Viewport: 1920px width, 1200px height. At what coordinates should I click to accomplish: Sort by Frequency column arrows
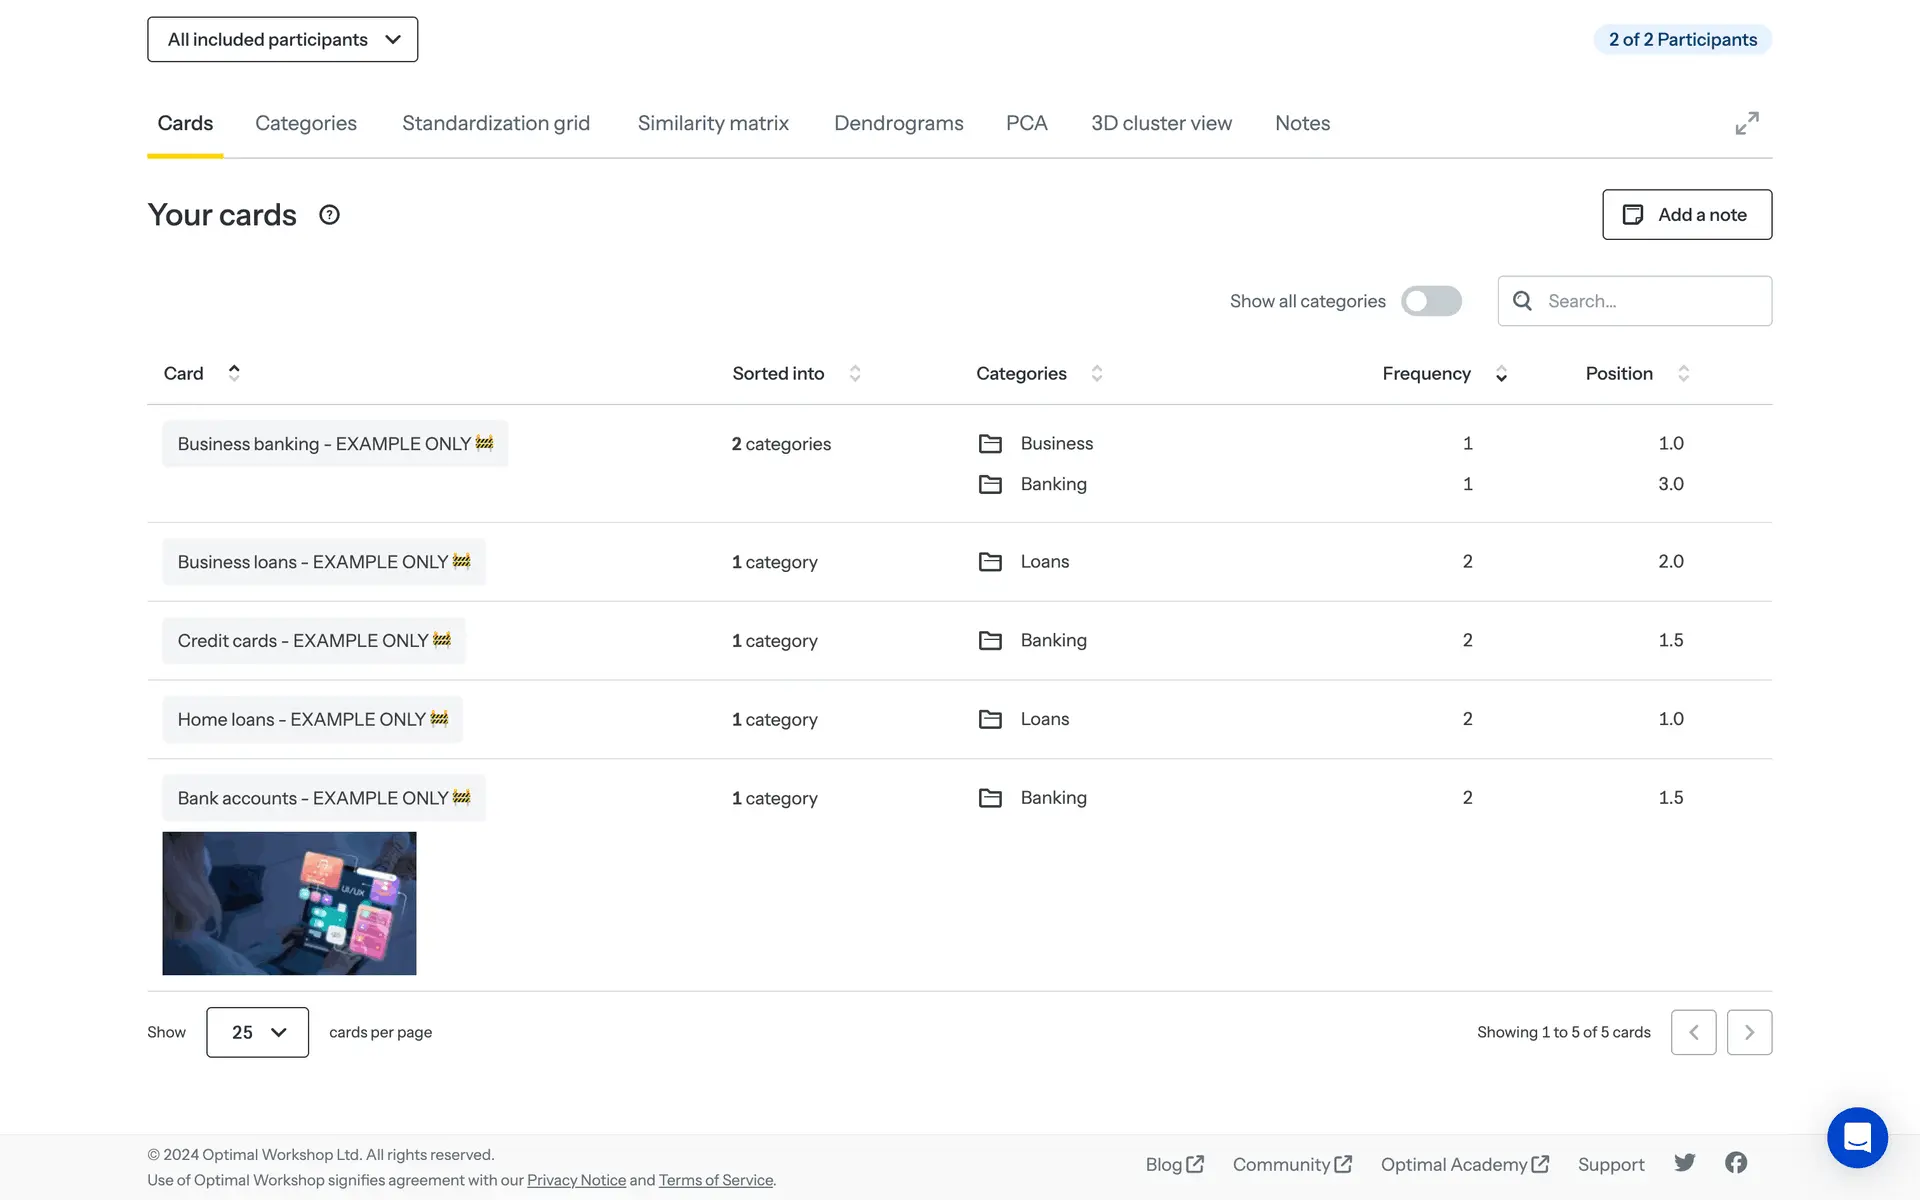point(1501,373)
